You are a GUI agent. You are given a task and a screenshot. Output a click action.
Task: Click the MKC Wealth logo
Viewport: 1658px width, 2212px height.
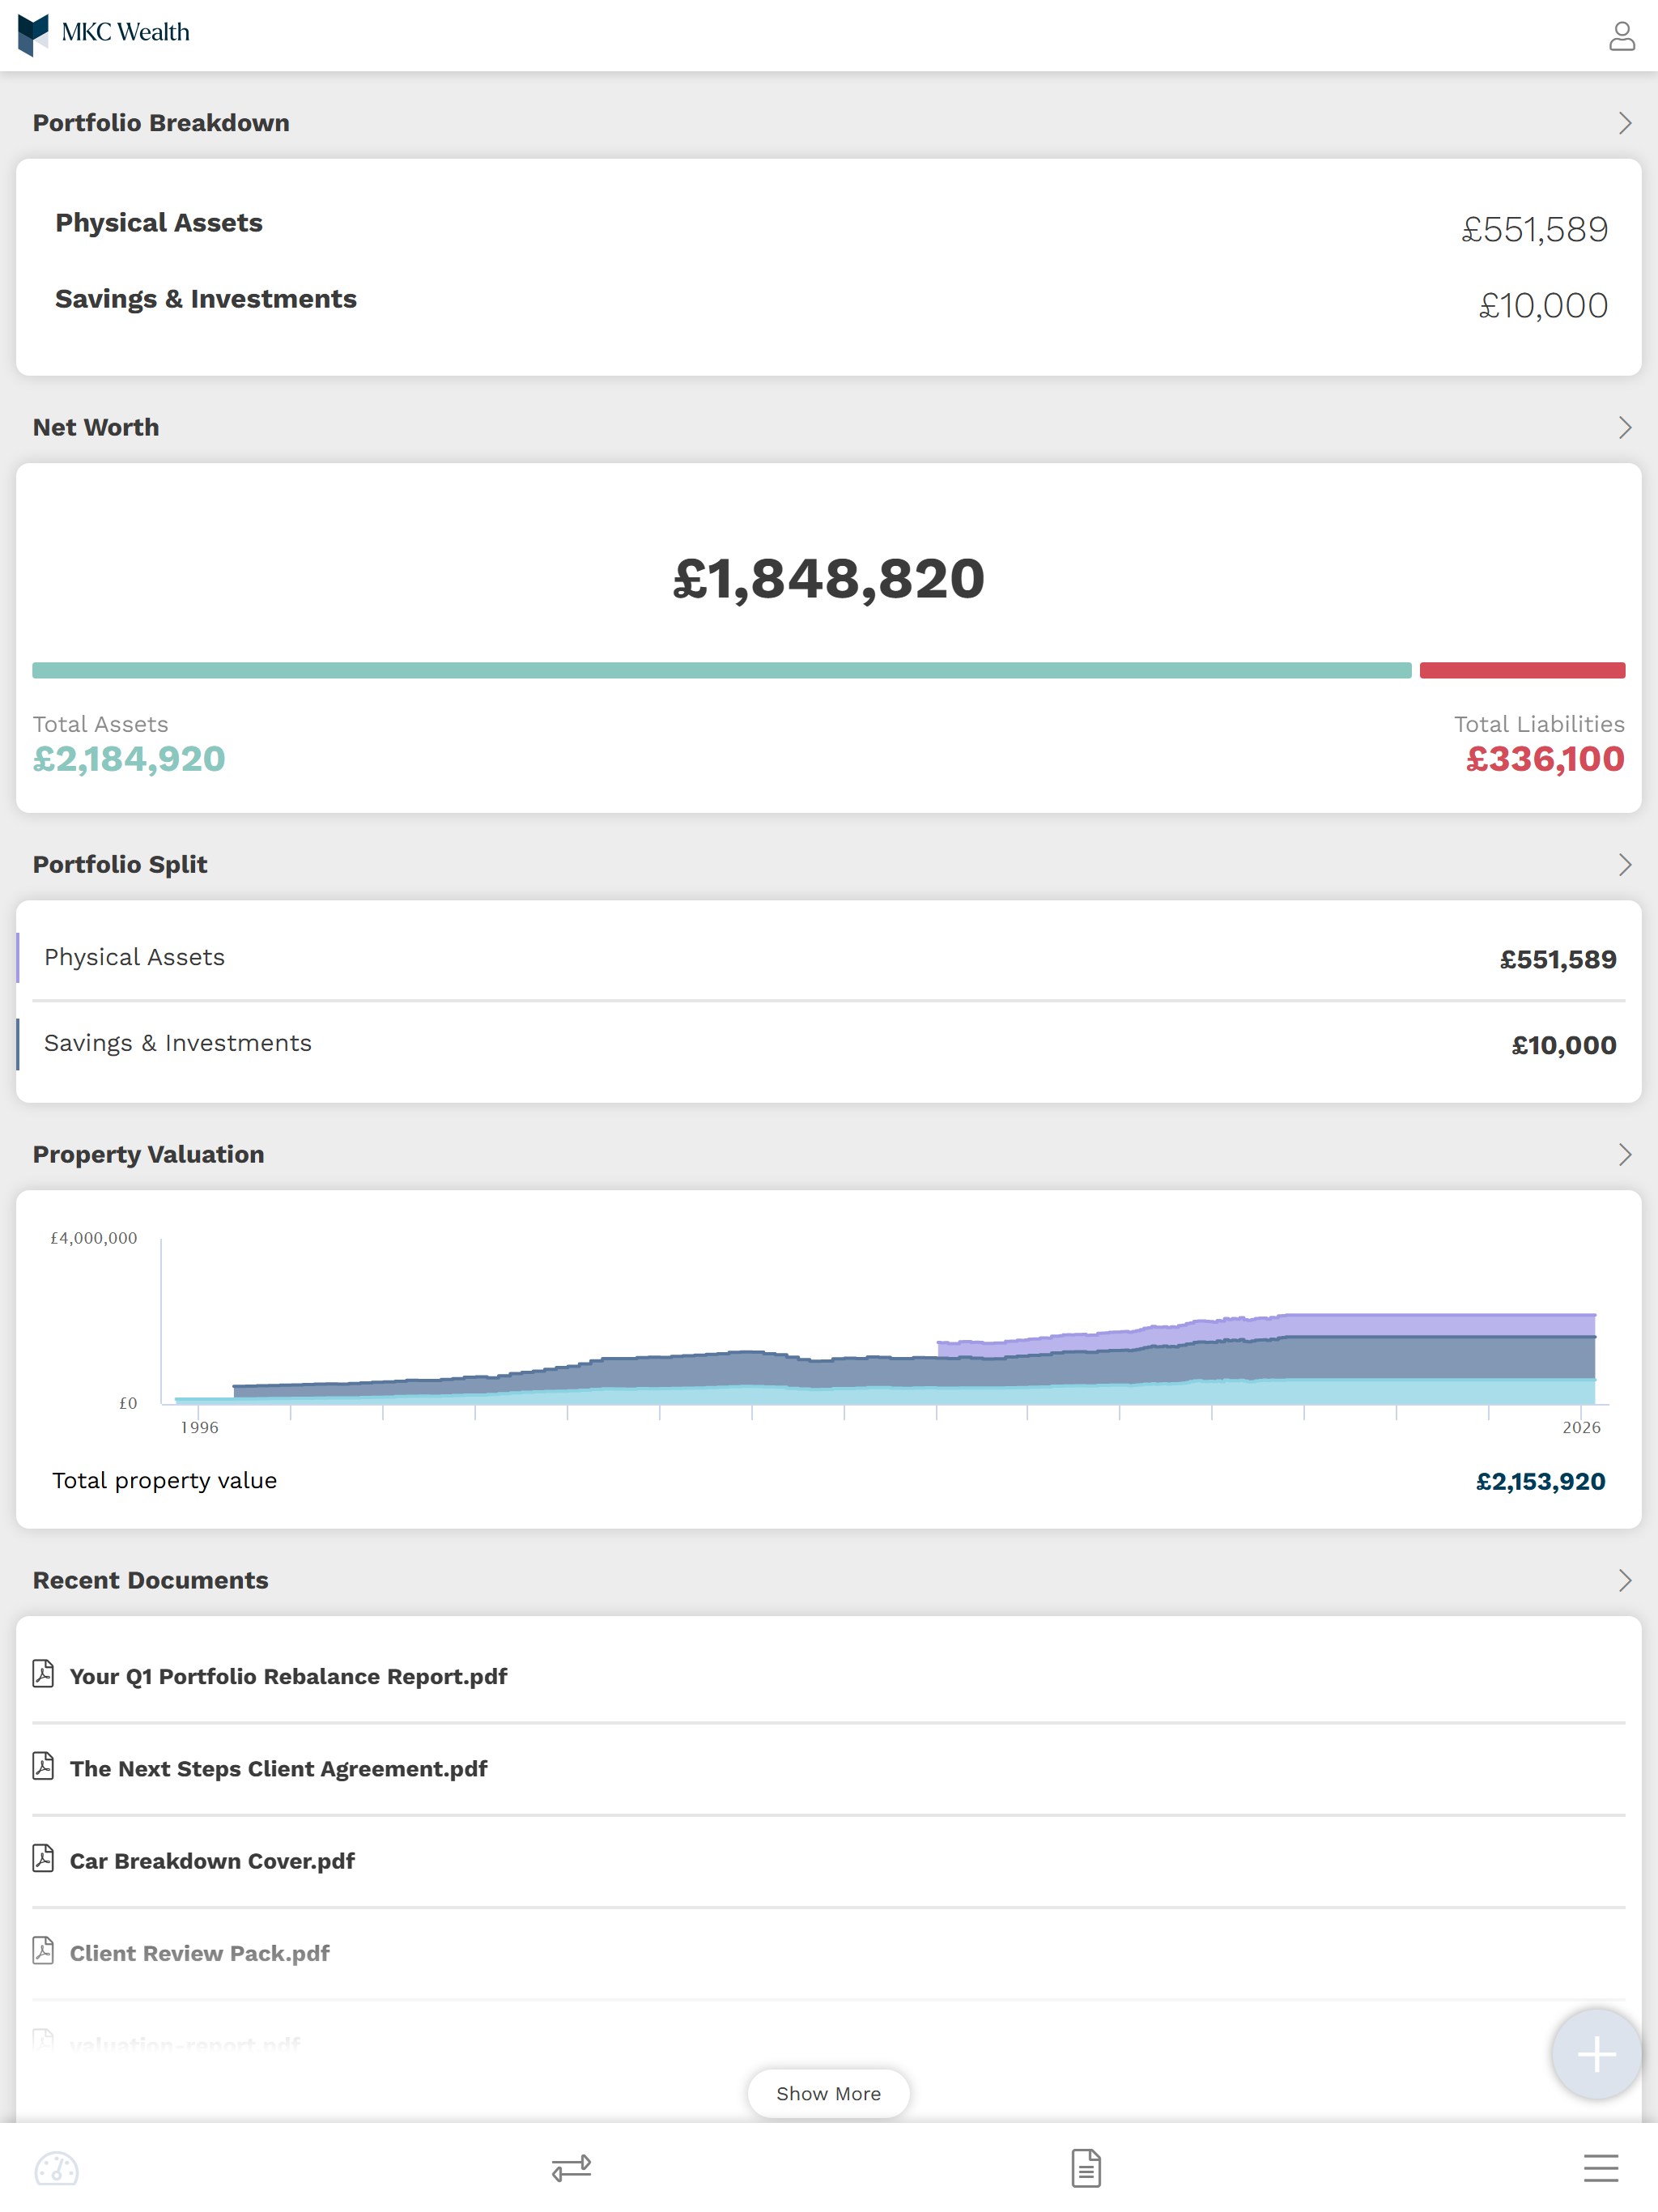104,35
